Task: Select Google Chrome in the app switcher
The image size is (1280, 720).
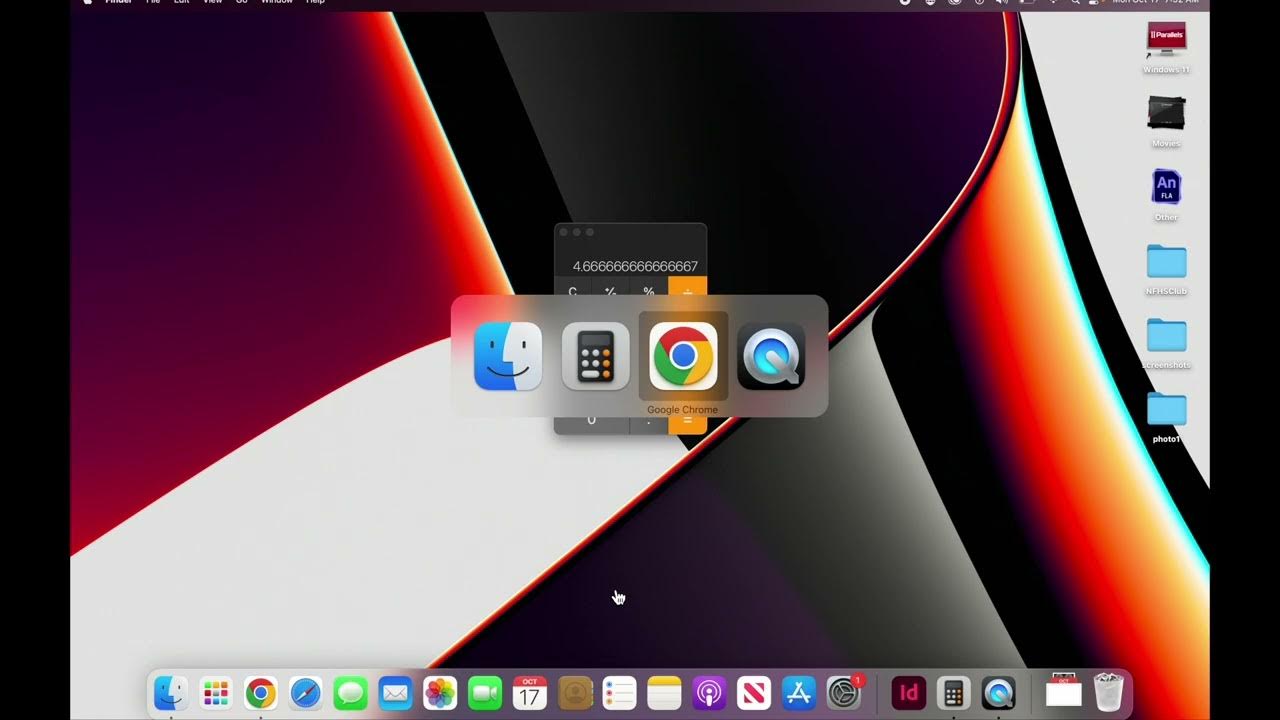Action: pos(683,356)
